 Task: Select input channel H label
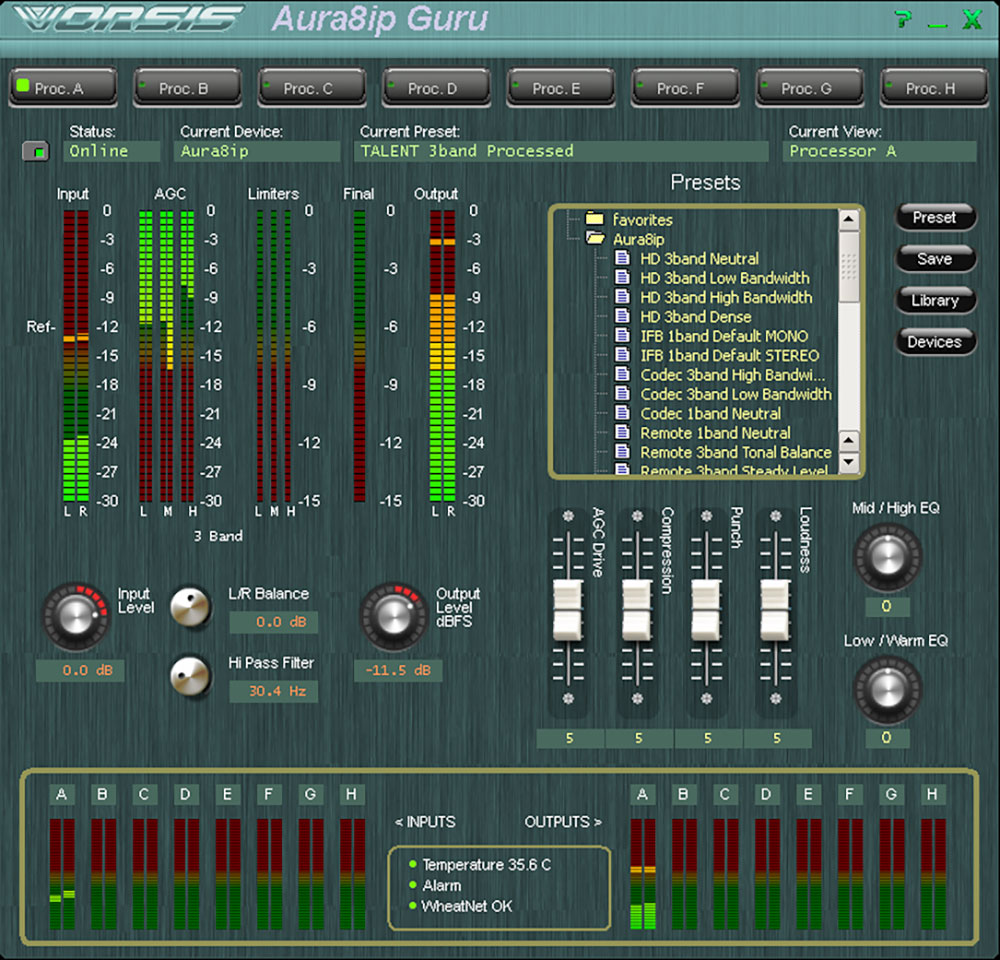pos(351,795)
